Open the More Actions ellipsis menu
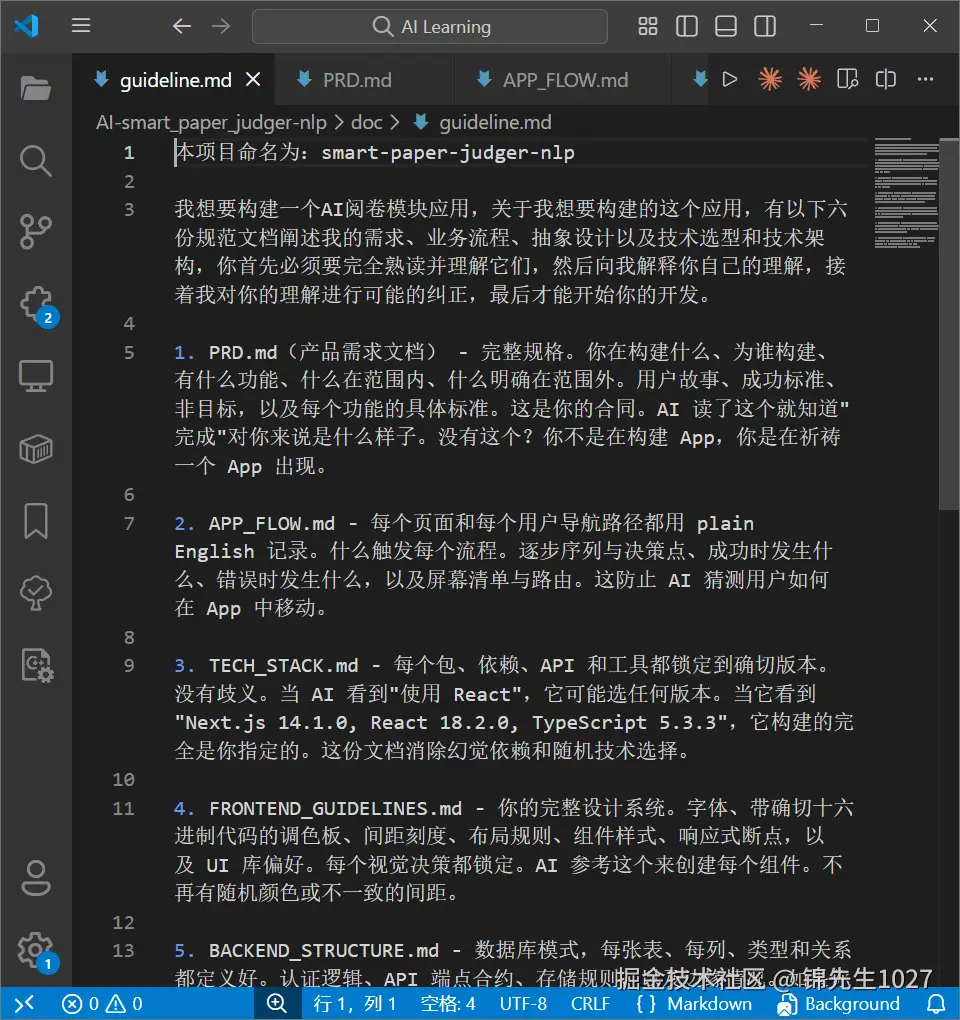Viewport: 960px width, 1020px height. coord(924,79)
